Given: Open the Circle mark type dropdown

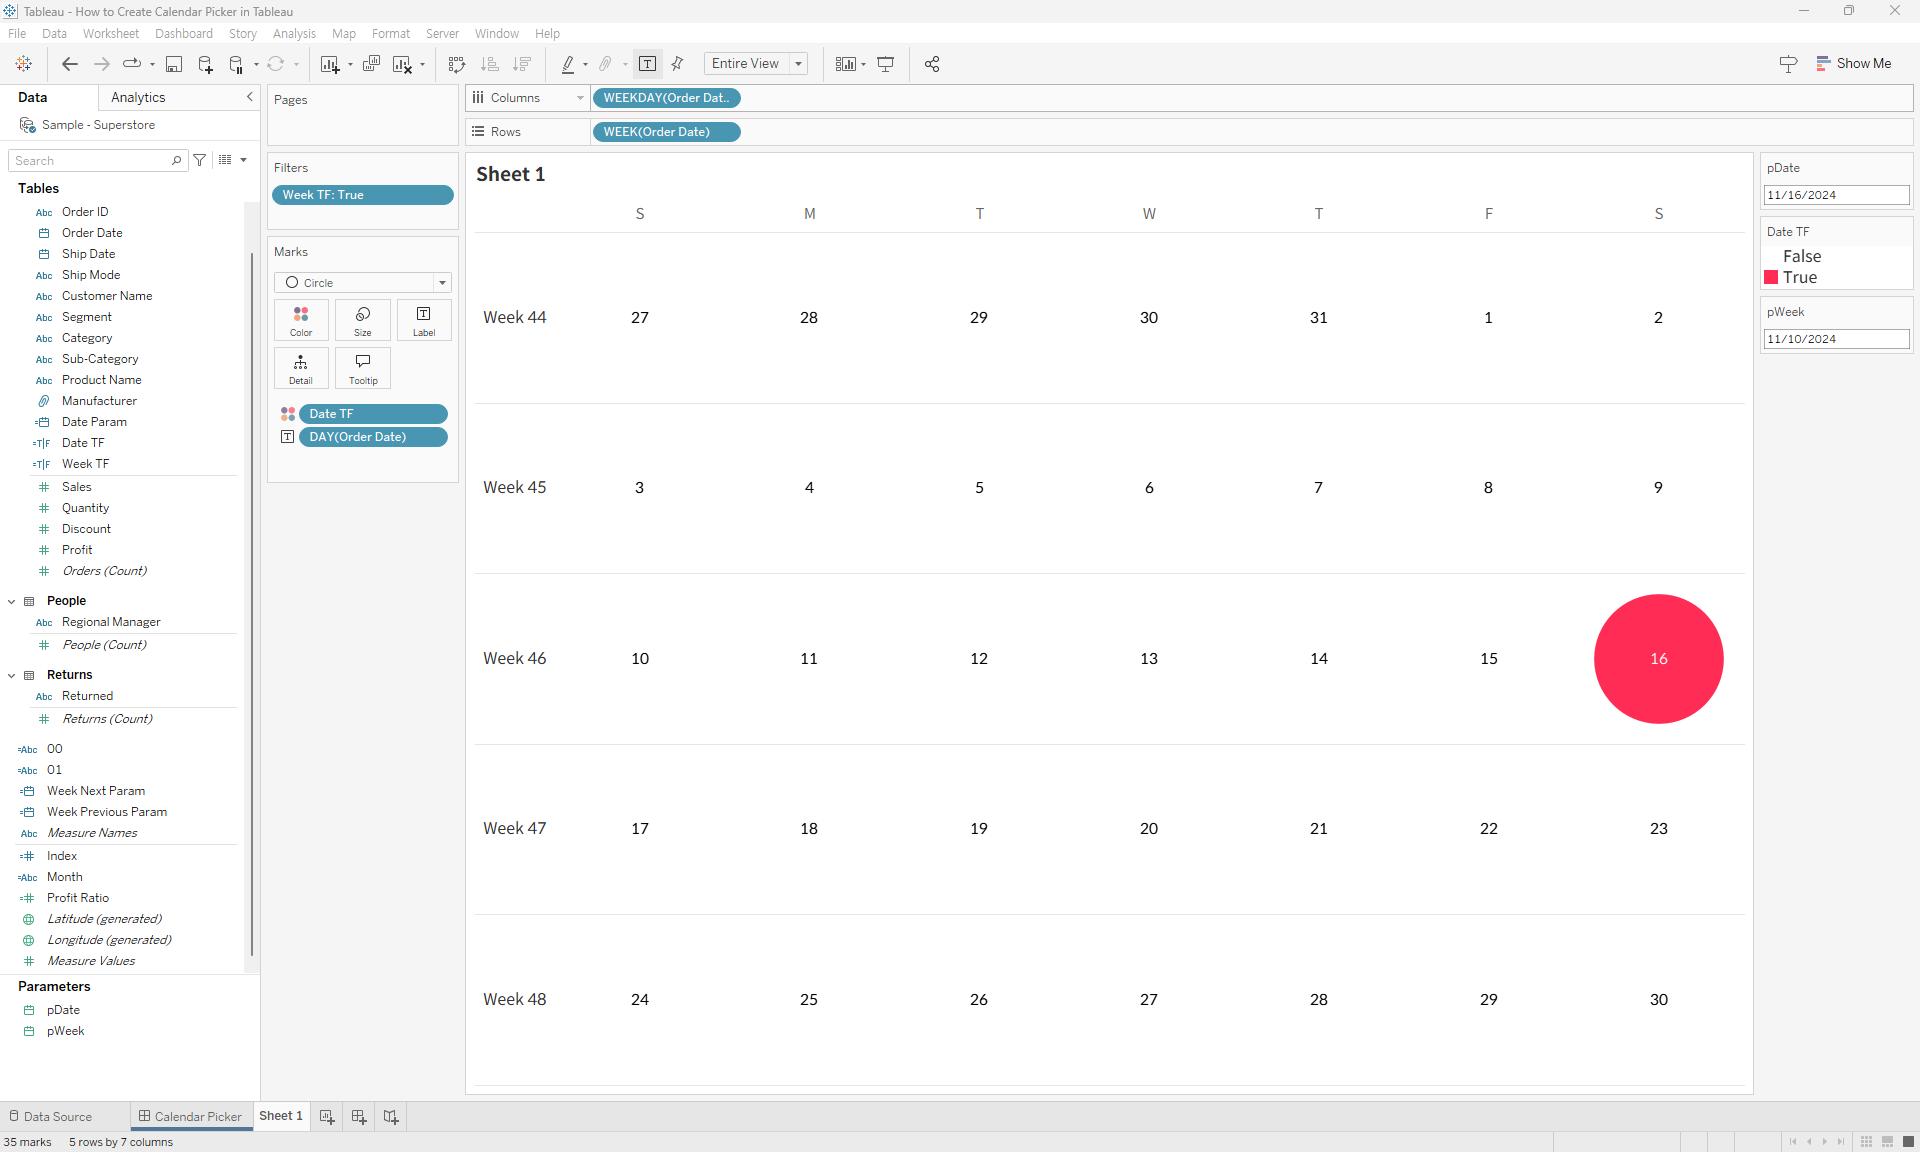Looking at the screenshot, I should pyautogui.click(x=441, y=282).
